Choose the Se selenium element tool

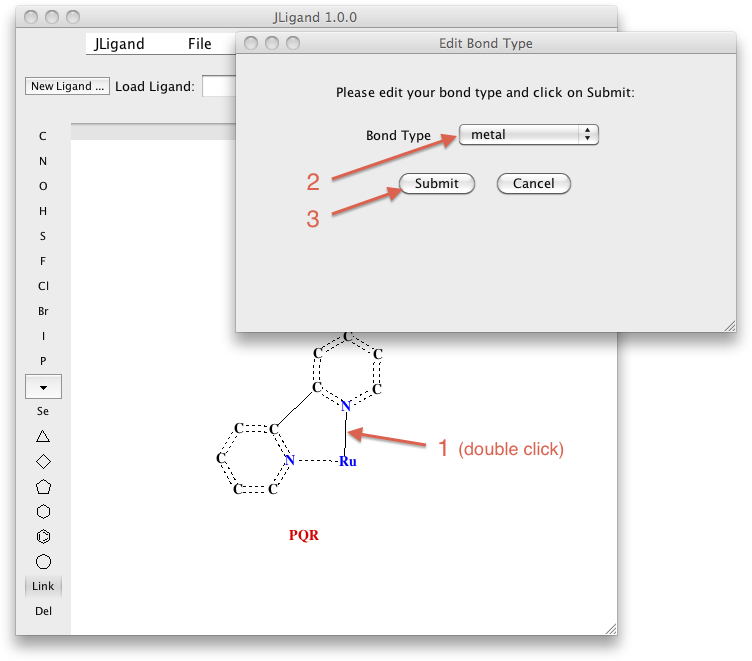tap(43, 411)
